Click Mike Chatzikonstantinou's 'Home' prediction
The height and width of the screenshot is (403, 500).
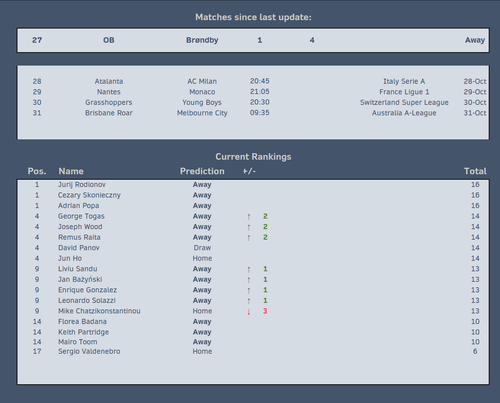pos(202,311)
